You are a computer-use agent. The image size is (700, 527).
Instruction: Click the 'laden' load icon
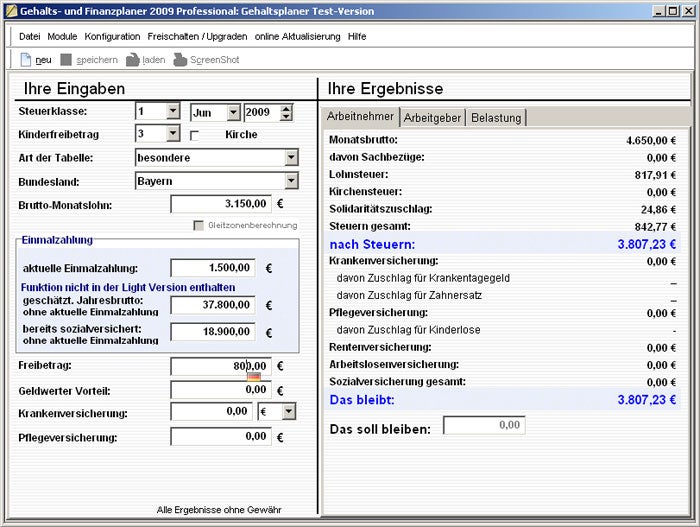tap(133, 59)
